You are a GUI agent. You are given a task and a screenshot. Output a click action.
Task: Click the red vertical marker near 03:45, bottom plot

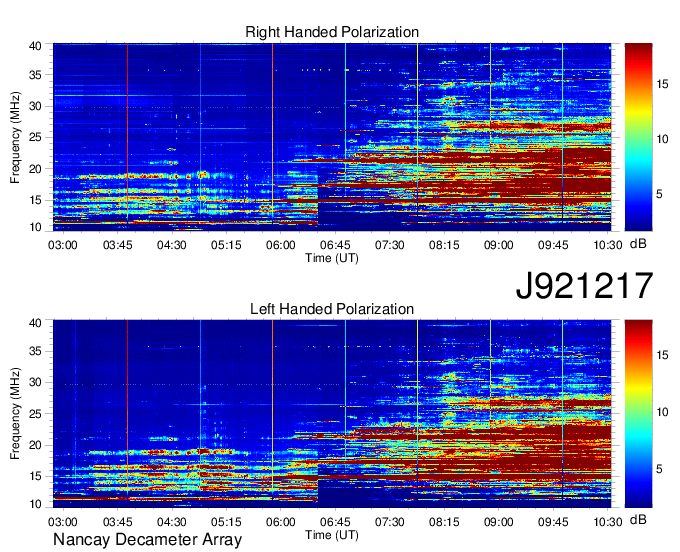point(128,410)
